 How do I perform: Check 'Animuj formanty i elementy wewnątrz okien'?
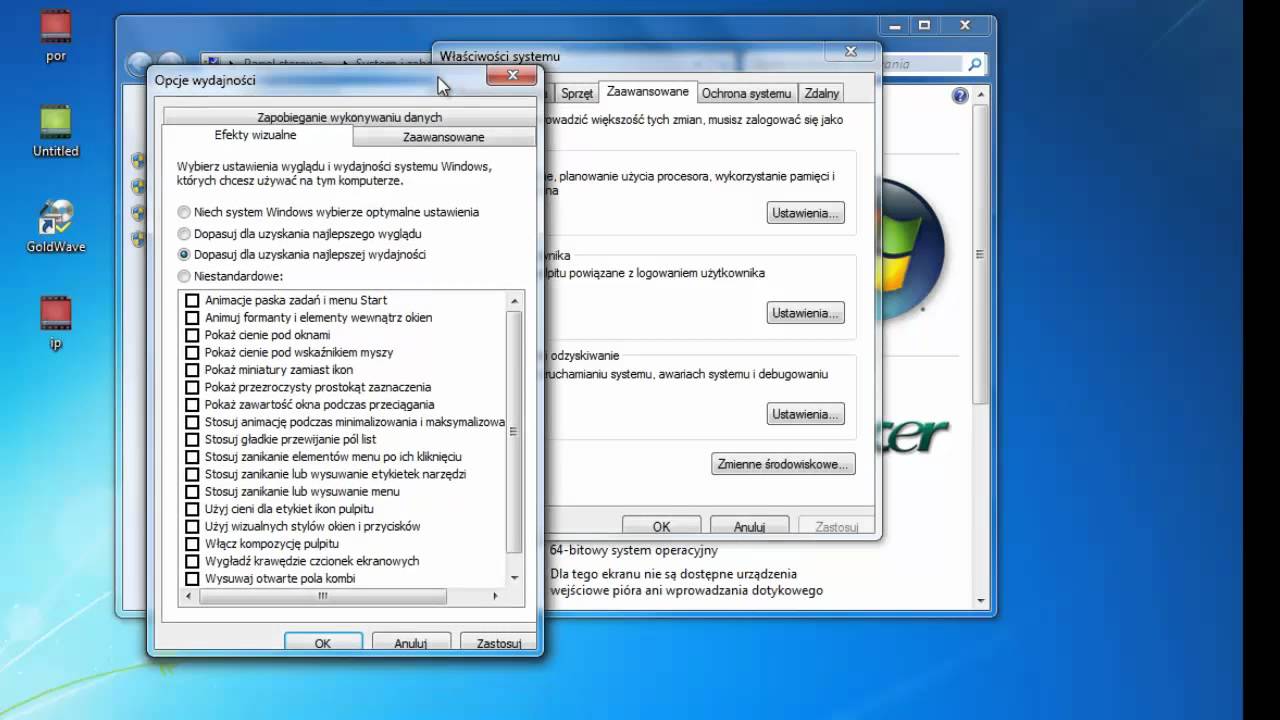point(192,317)
